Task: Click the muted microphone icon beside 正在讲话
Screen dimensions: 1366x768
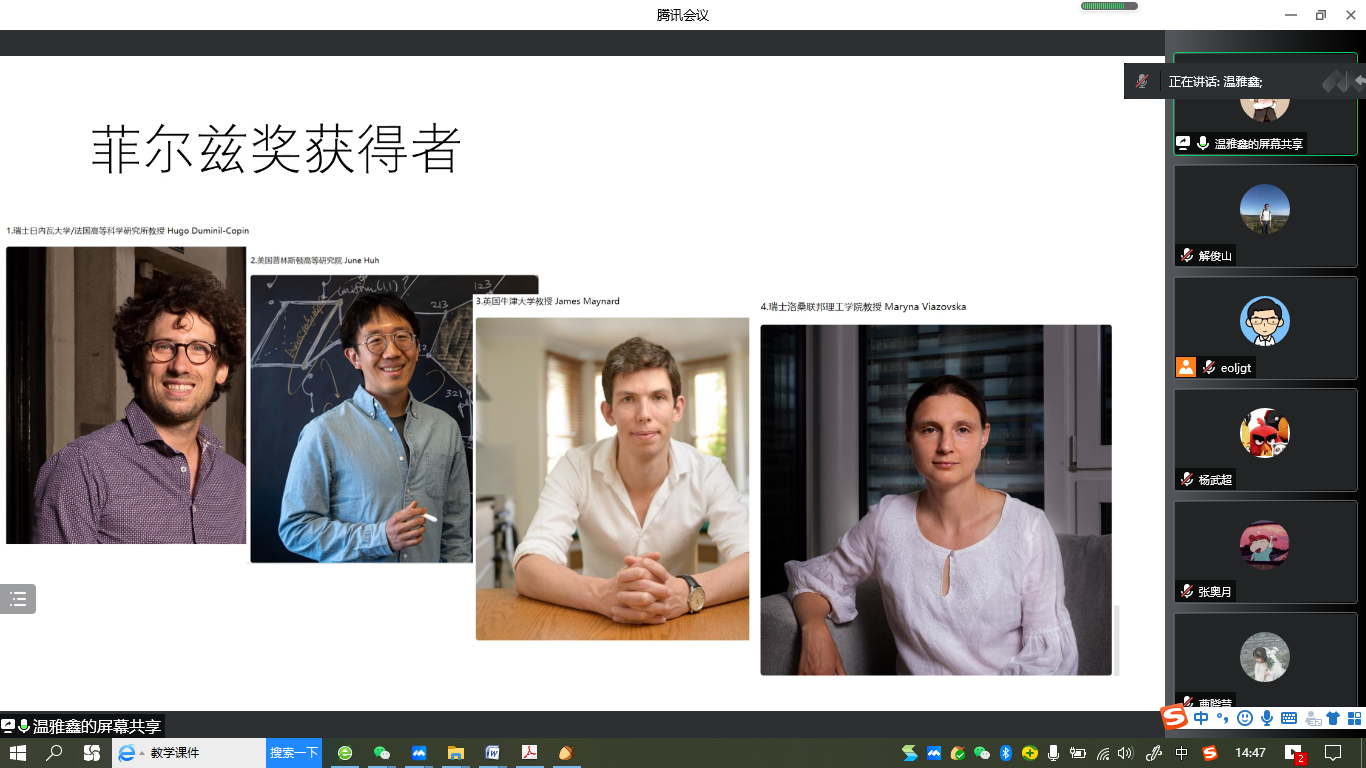Action: 1142,81
